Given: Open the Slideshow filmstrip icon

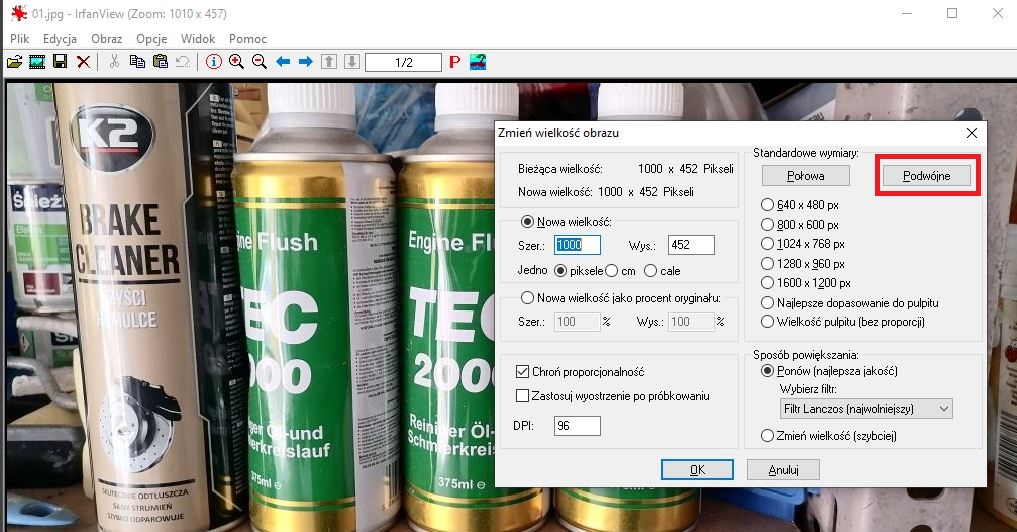Looking at the screenshot, I should 37,62.
